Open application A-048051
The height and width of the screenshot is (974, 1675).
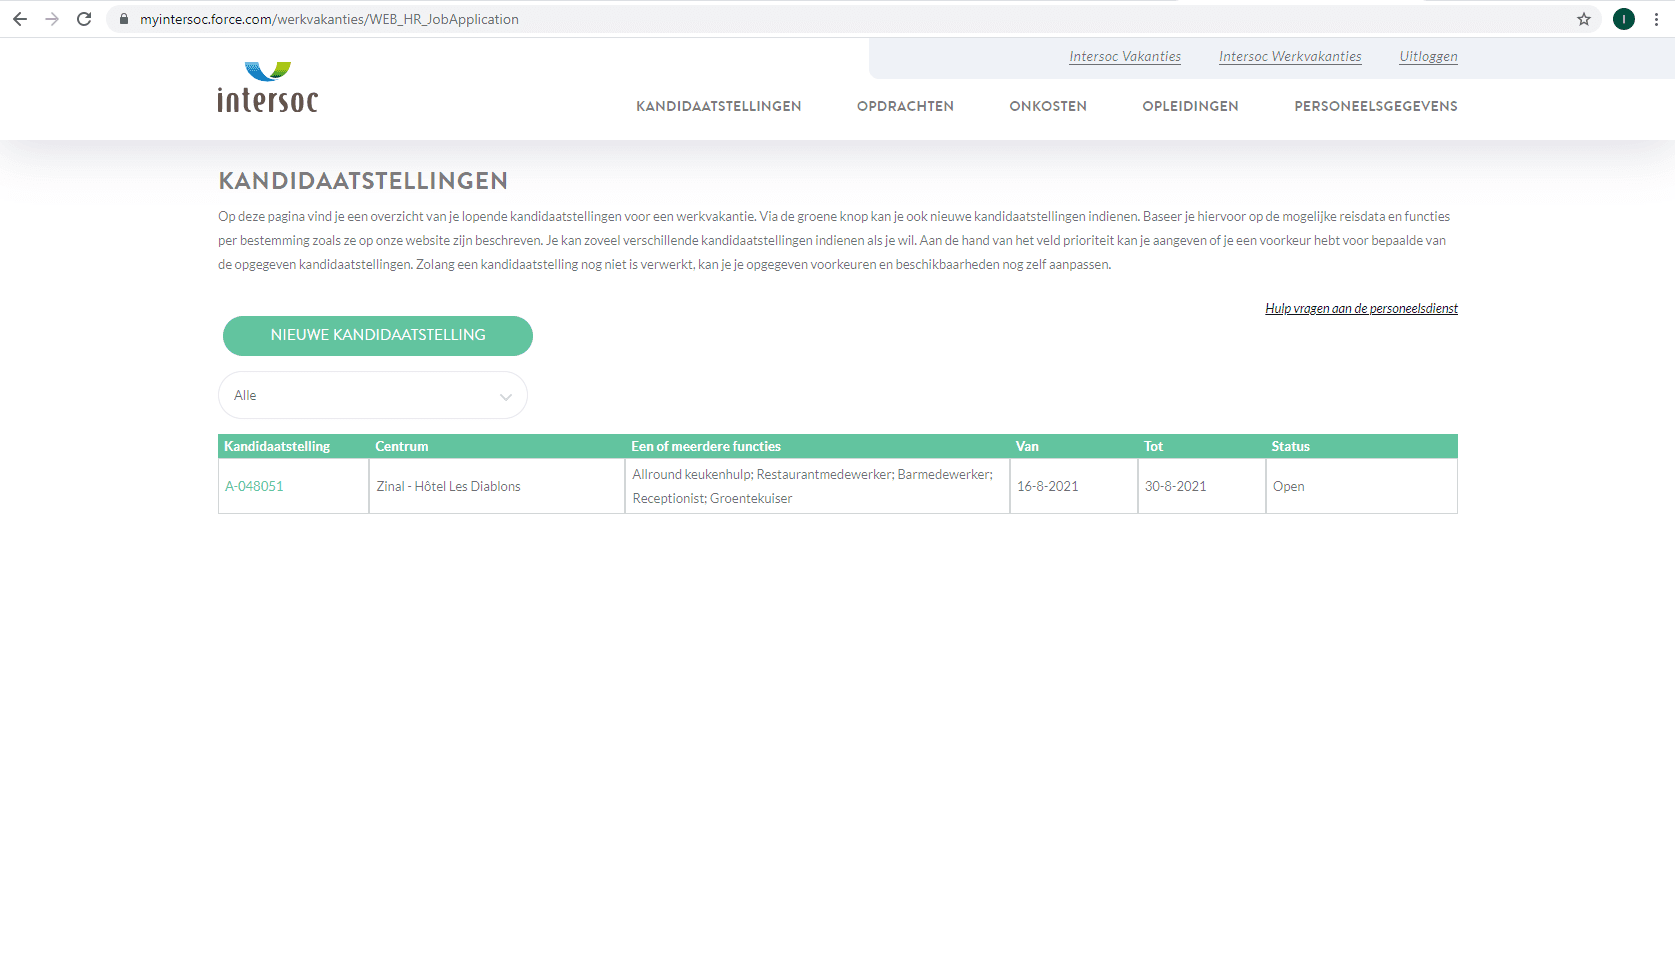coord(254,487)
